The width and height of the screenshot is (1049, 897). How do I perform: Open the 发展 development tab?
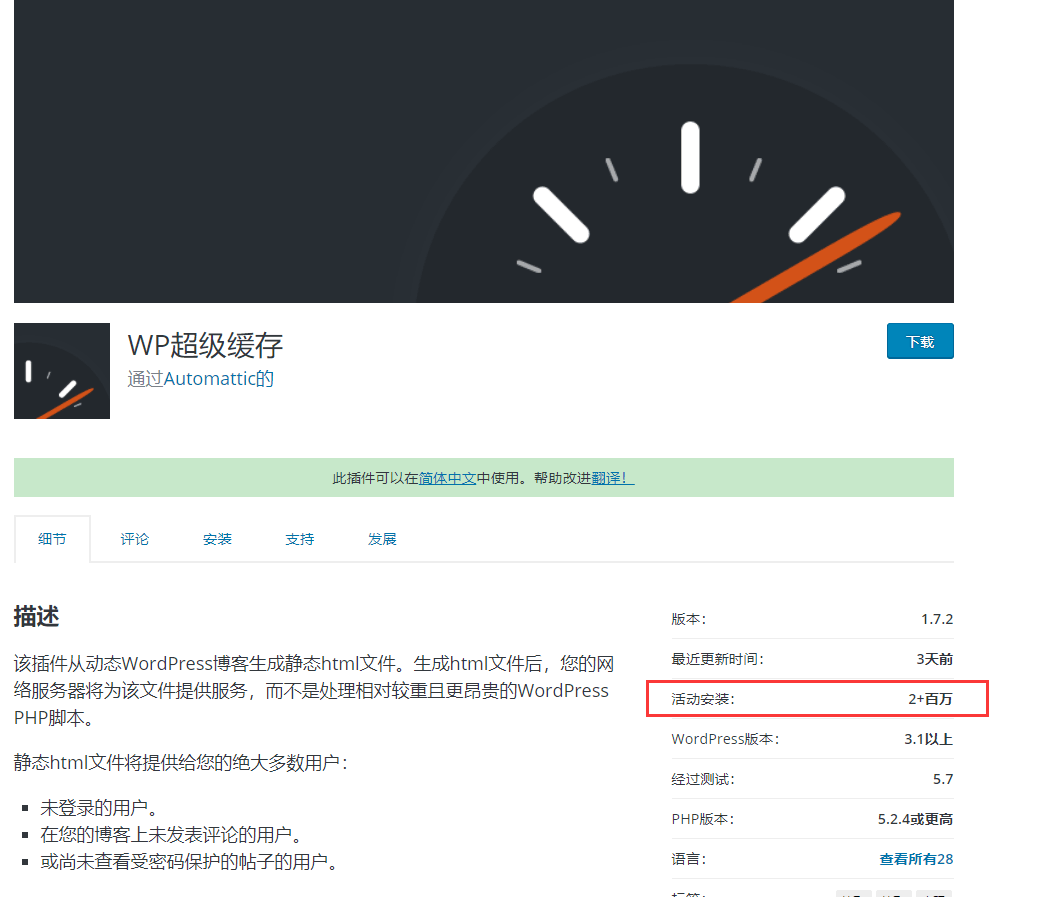[x=382, y=539]
